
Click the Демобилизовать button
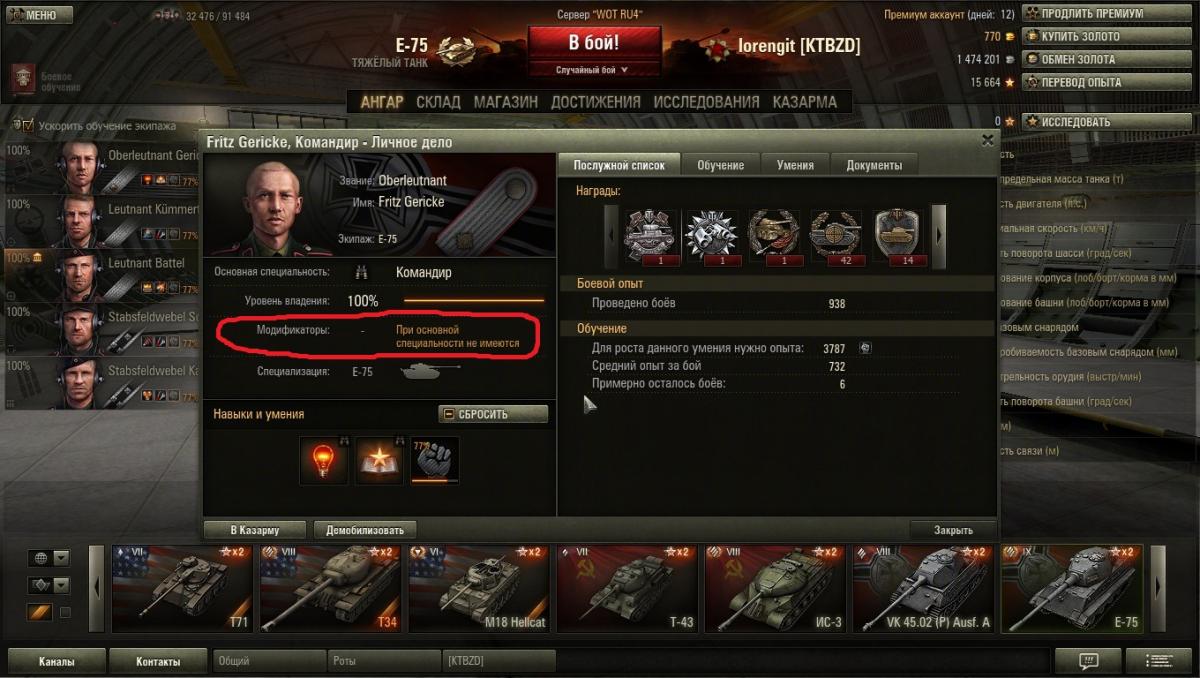tap(365, 530)
